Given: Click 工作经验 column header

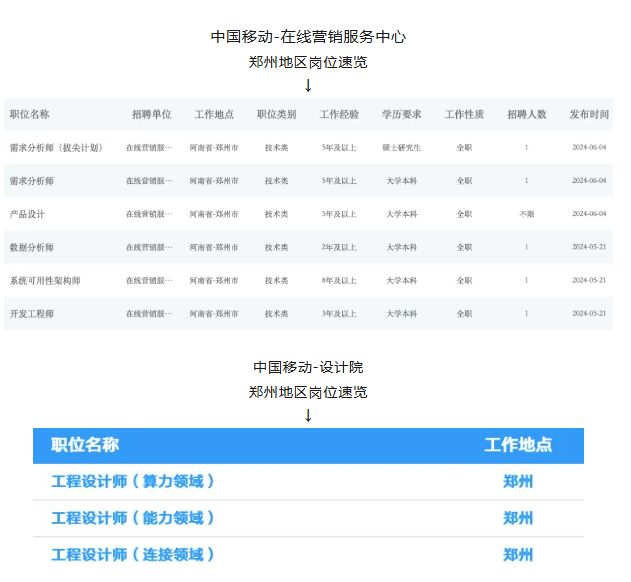Looking at the screenshot, I should tap(339, 115).
